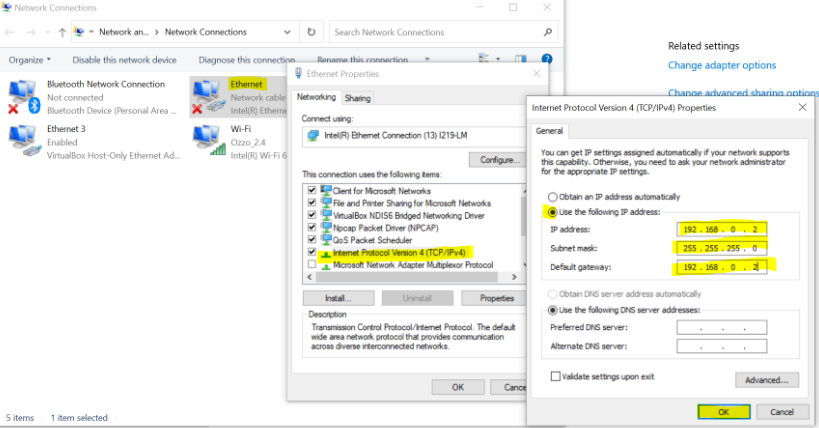
Task: Click File and Printer Sharing item icon
Action: tap(326, 203)
